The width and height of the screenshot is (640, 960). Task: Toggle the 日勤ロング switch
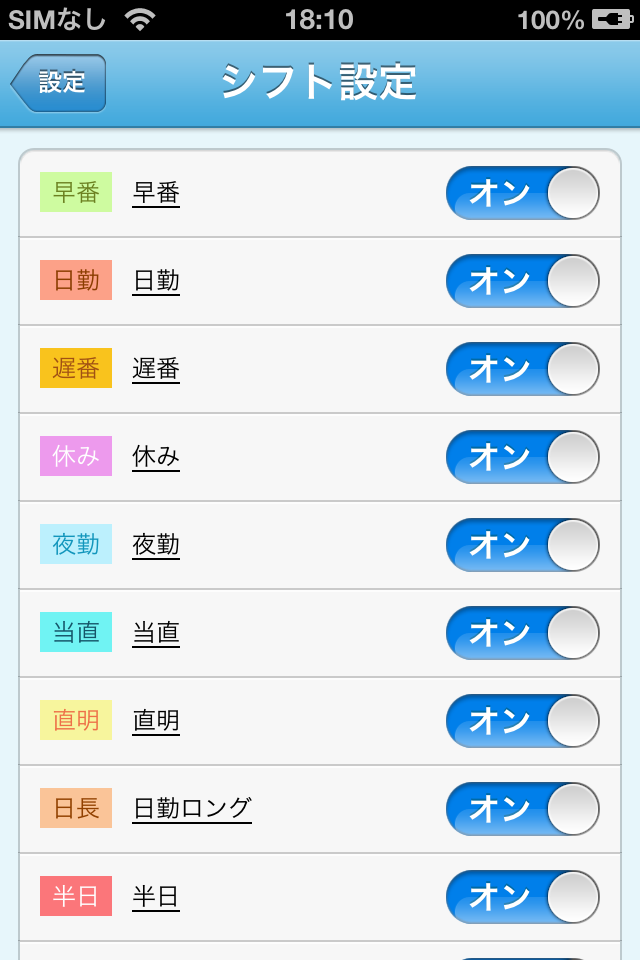[x=522, y=809]
